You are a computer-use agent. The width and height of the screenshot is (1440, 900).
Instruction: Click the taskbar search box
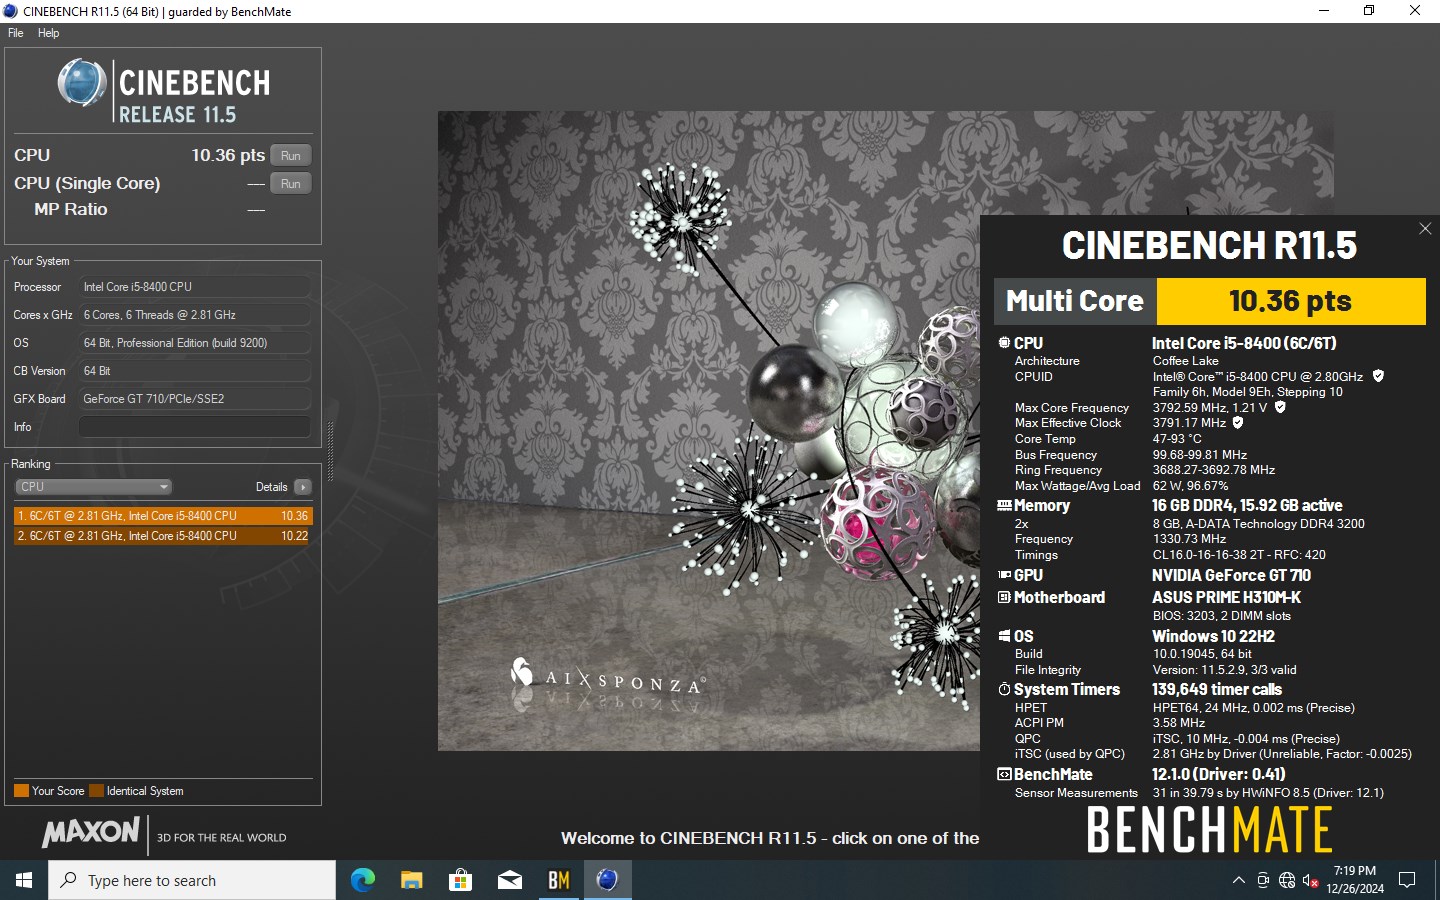[x=192, y=880]
